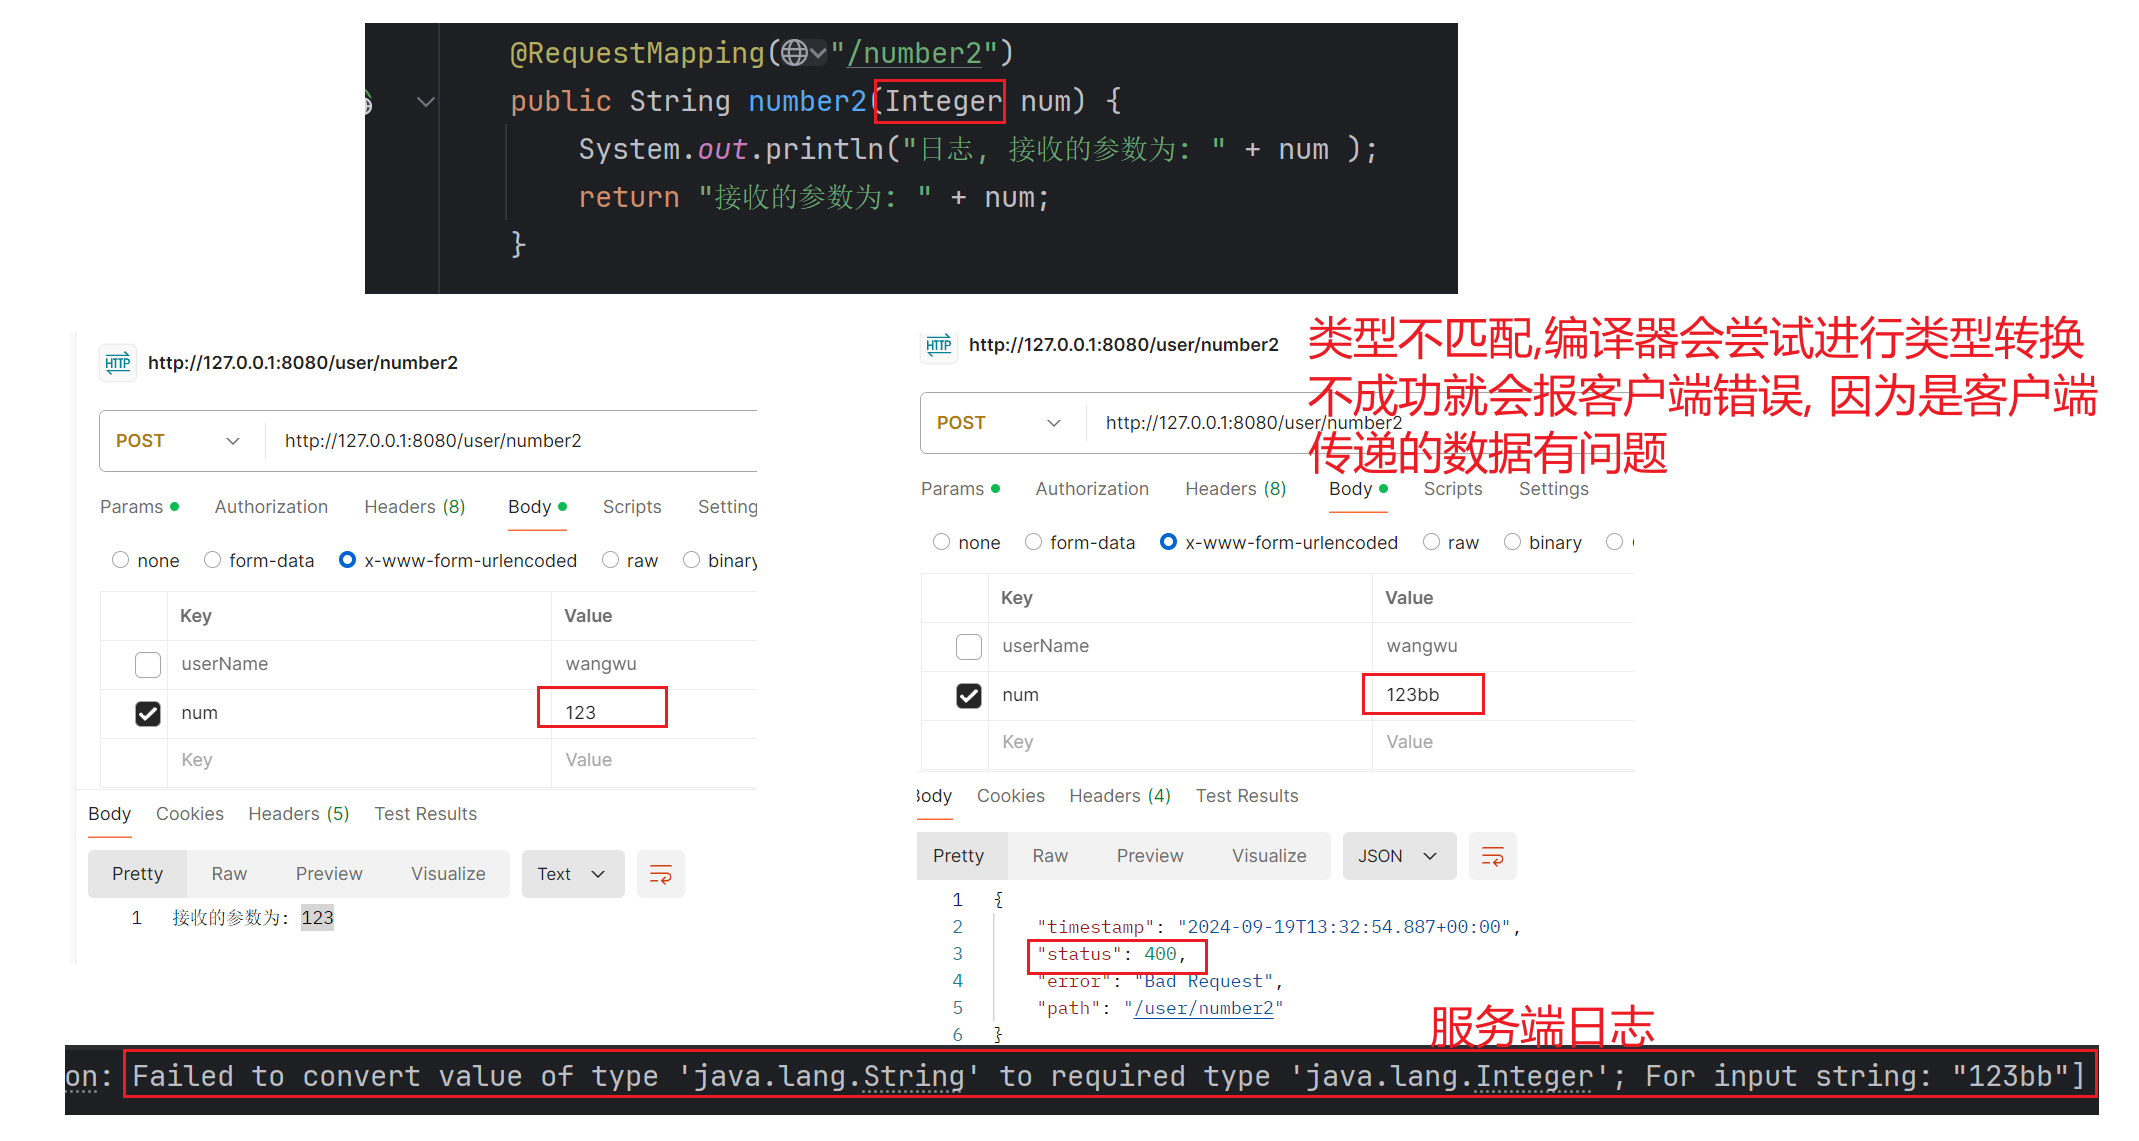Open the small arrow beside the RequestMapping globe
The width and height of the screenshot is (2139, 1141).
(x=818, y=53)
